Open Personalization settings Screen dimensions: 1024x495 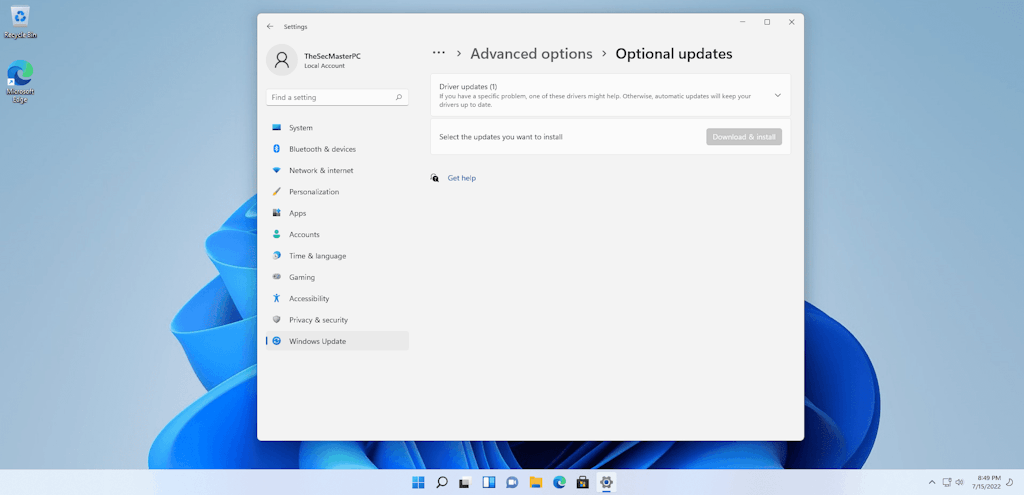click(337, 192)
